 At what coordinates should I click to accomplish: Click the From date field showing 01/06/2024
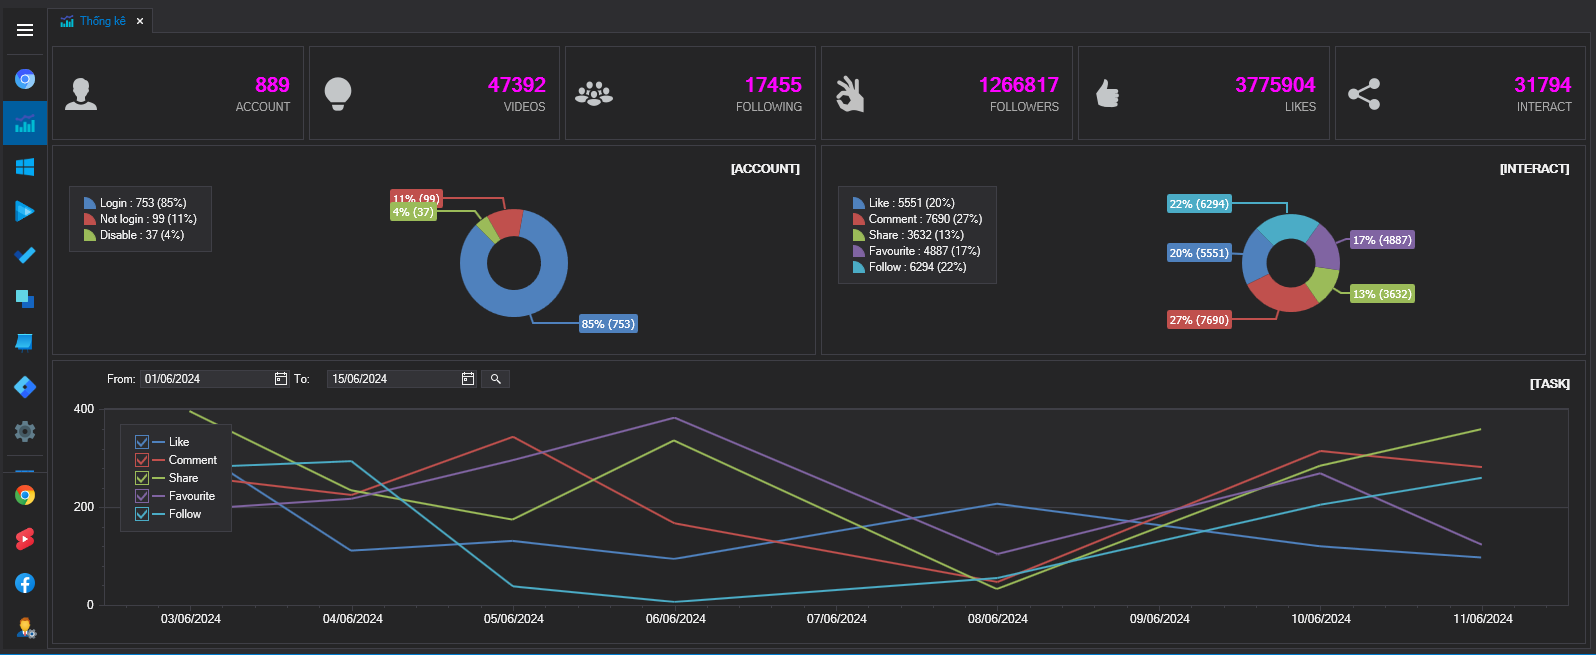click(205, 379)
